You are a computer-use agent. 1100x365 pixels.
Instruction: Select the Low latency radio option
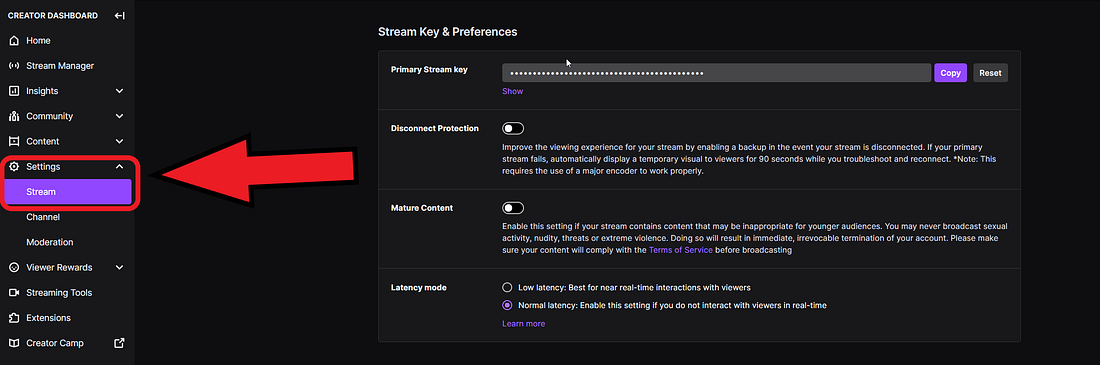click(x=507, y=288)
